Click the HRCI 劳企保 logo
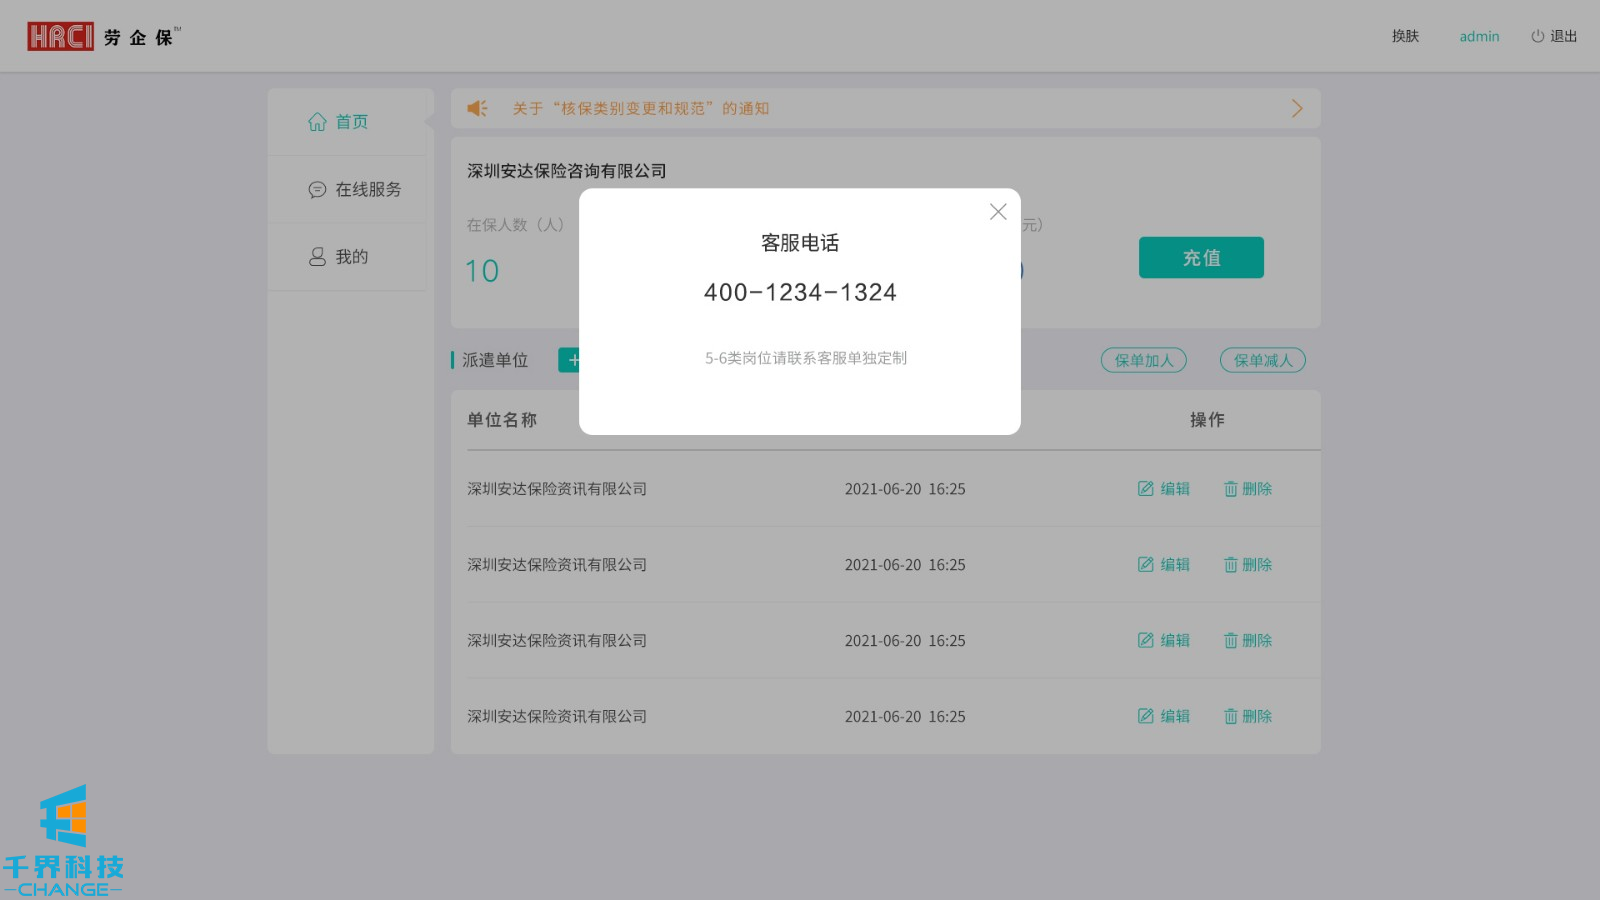 tap(102, 37)
